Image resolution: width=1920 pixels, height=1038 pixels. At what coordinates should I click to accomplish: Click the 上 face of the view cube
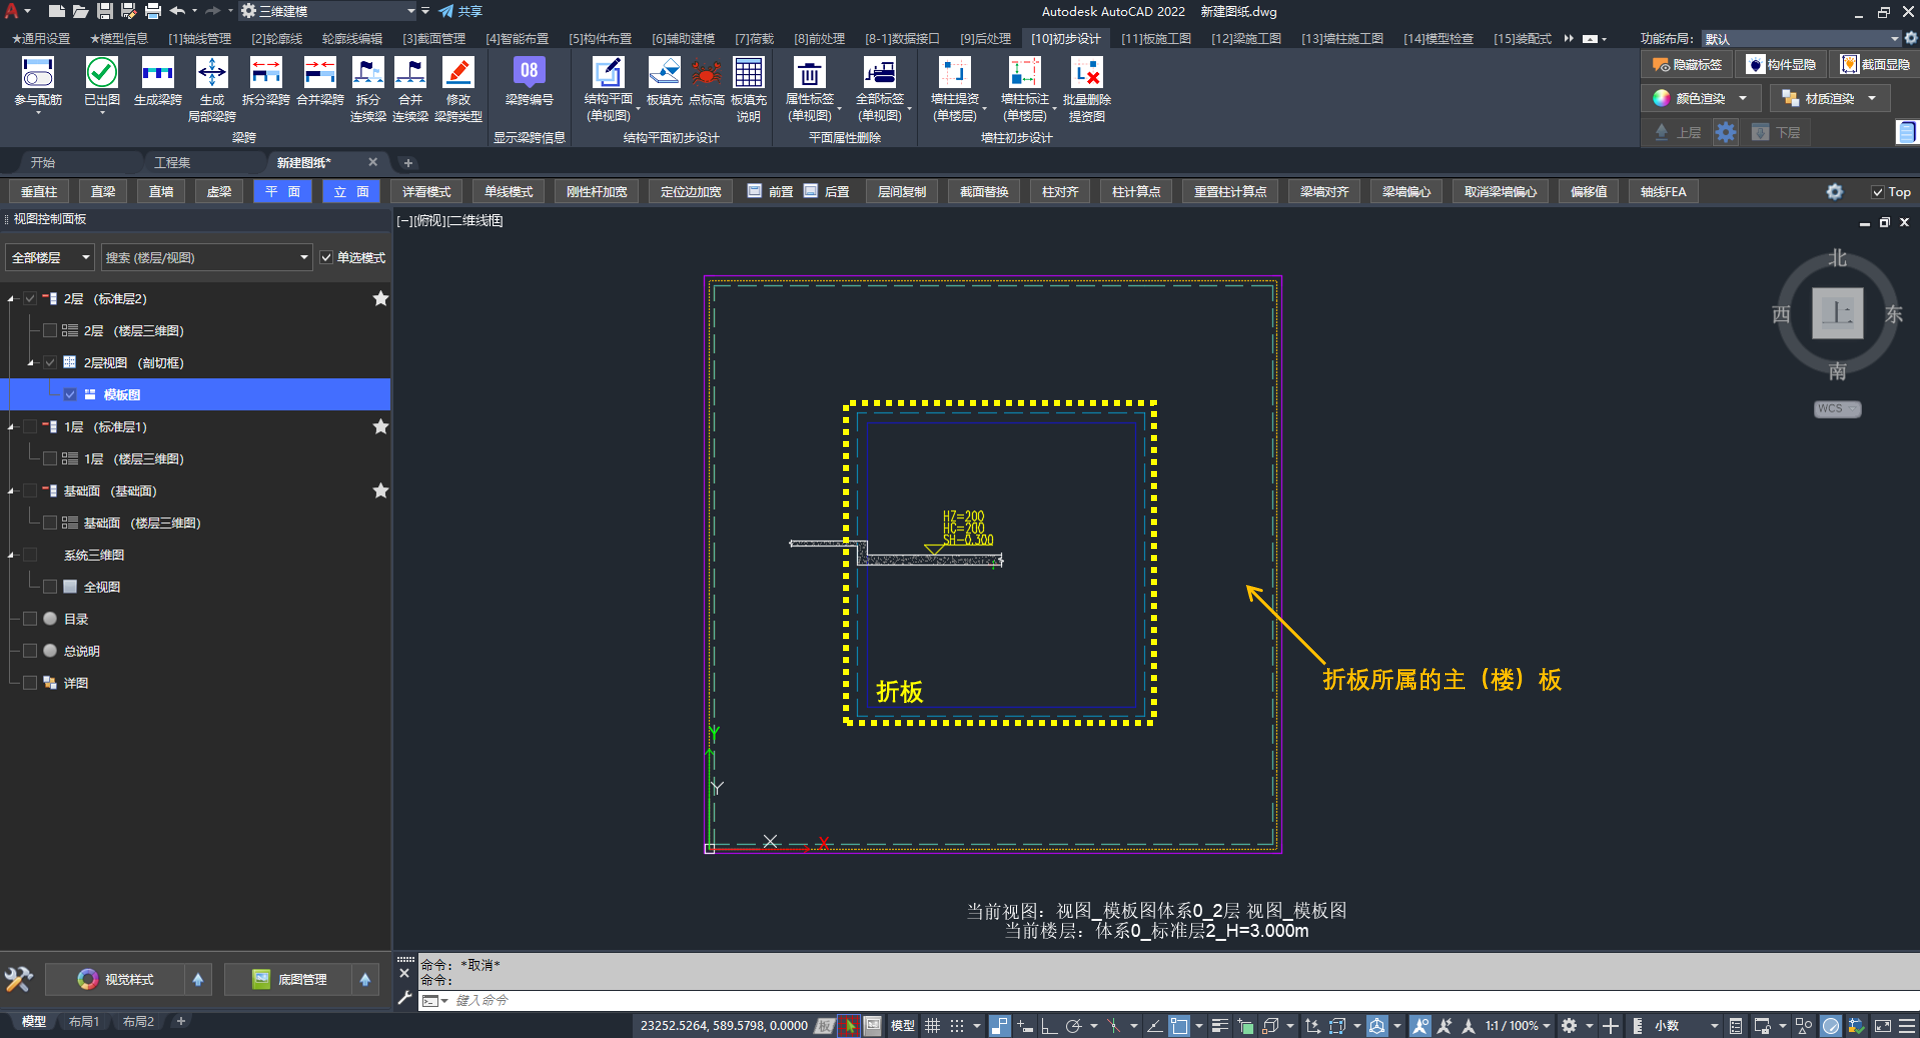pyautogui.click(x=1837, y=314)
